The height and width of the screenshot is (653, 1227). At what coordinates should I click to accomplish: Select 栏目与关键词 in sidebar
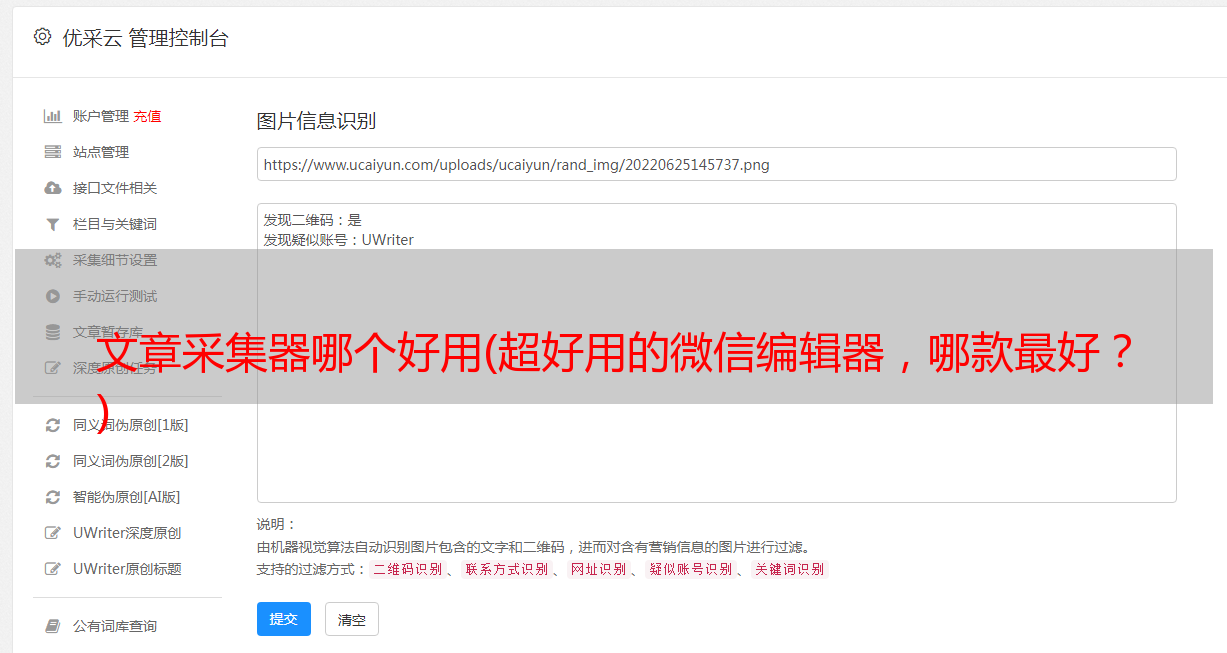click(x=115, y=224)
